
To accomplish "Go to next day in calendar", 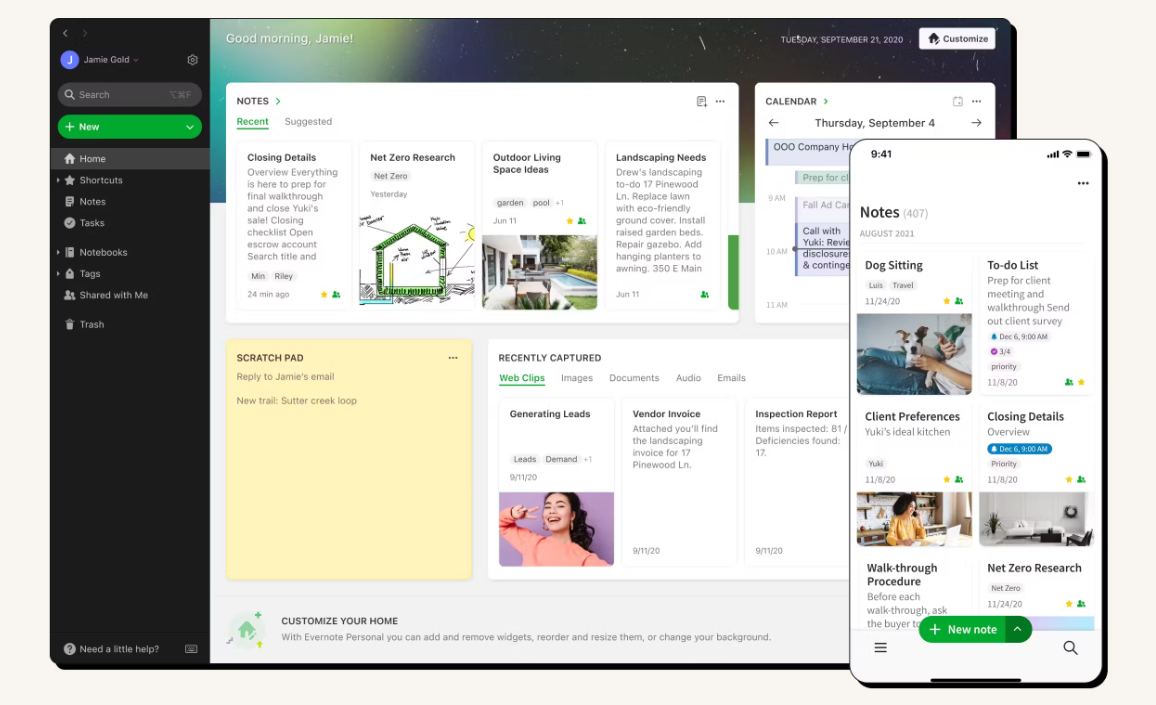I will [x=976, y=123].
